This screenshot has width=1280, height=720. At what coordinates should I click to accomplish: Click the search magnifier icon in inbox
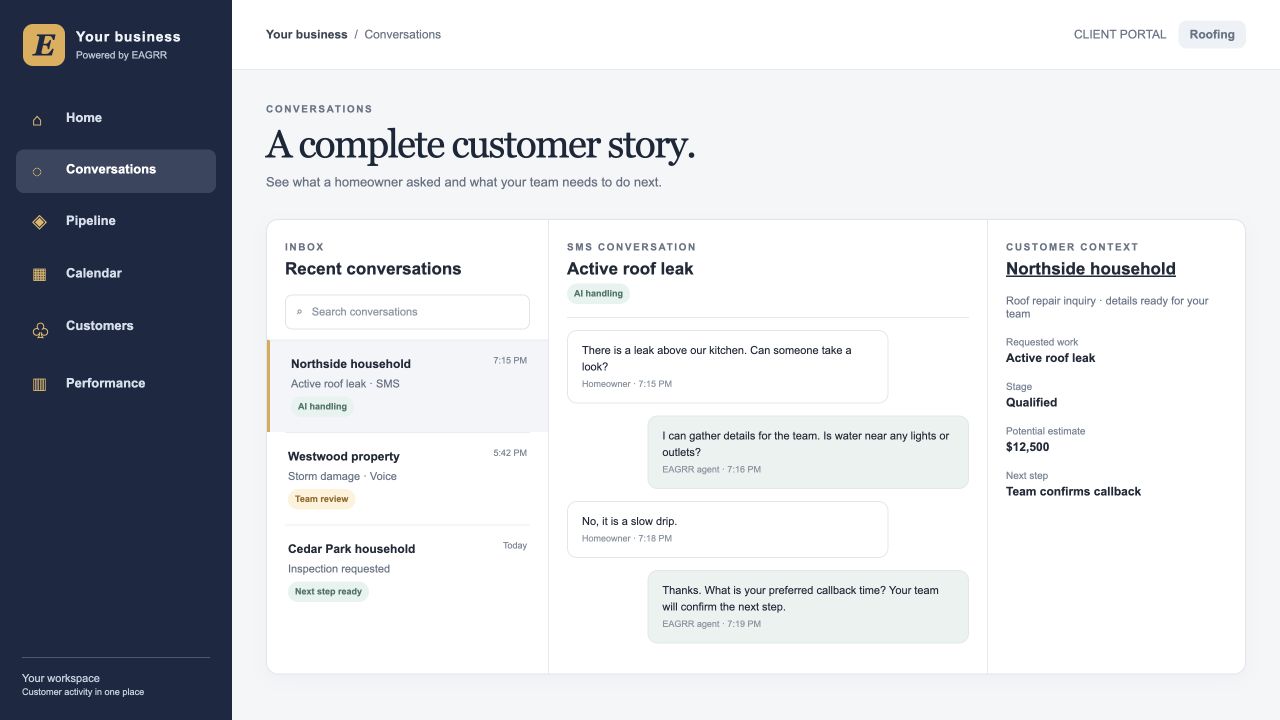pyautogui.click(x=299, y=312)
